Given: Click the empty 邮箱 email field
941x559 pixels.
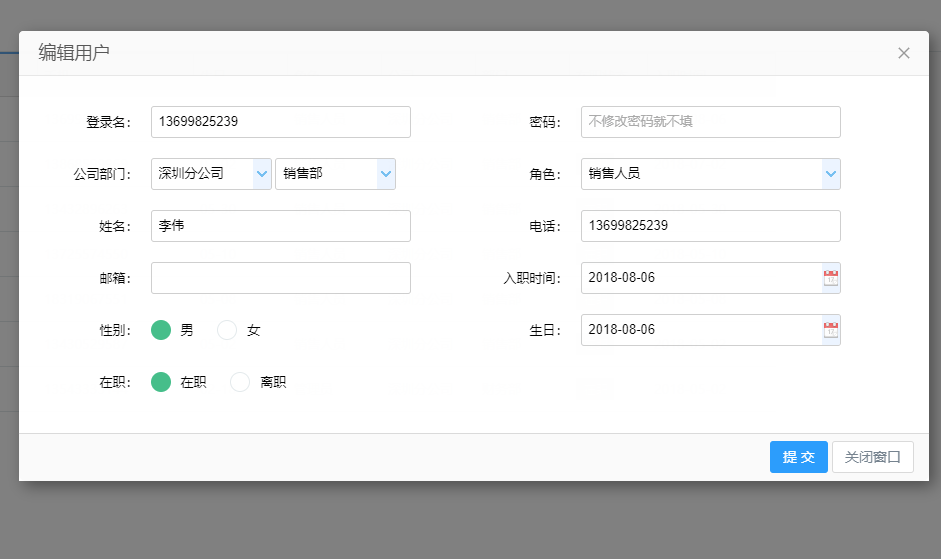Looking at the screenshot, I should pyautogui.click(x=280, y=278).
